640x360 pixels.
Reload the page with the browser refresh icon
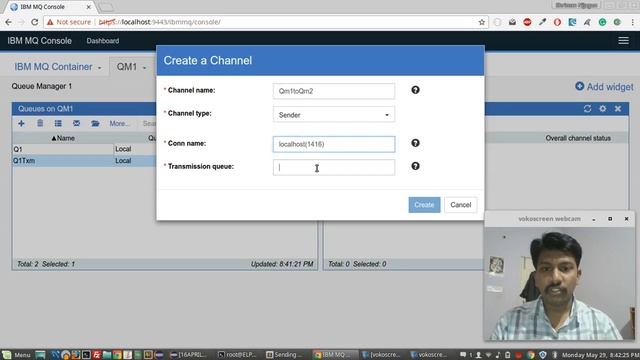pyautogui.click(x=34, y=22)
